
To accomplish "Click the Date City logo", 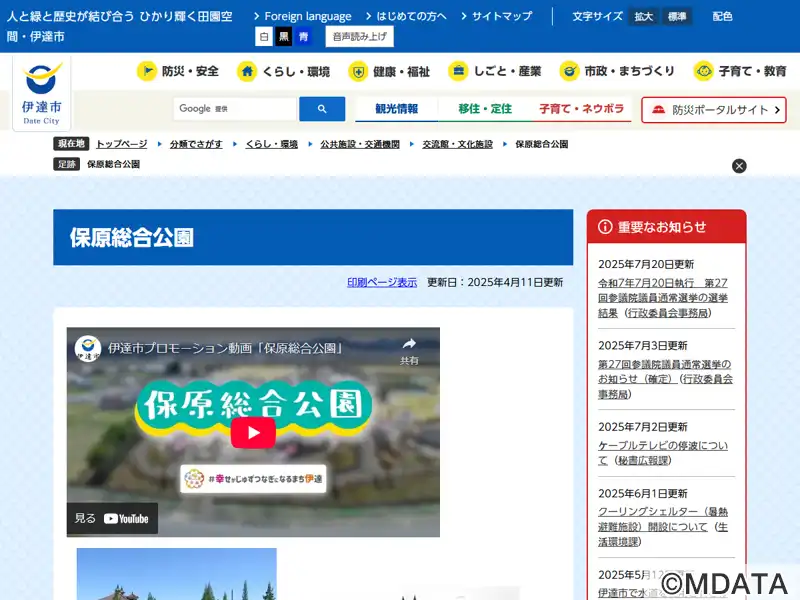I will point(41,93).
